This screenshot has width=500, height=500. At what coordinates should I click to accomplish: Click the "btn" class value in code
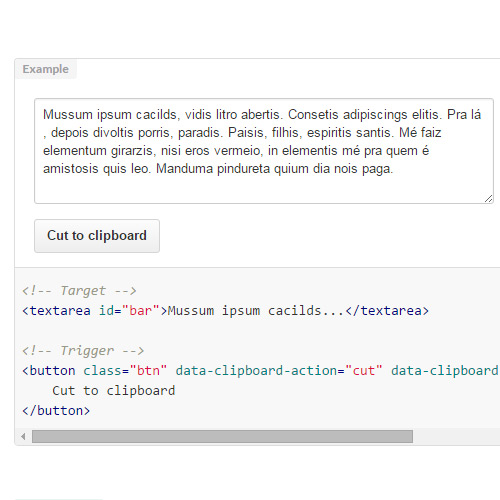click(x=148, y=371)
